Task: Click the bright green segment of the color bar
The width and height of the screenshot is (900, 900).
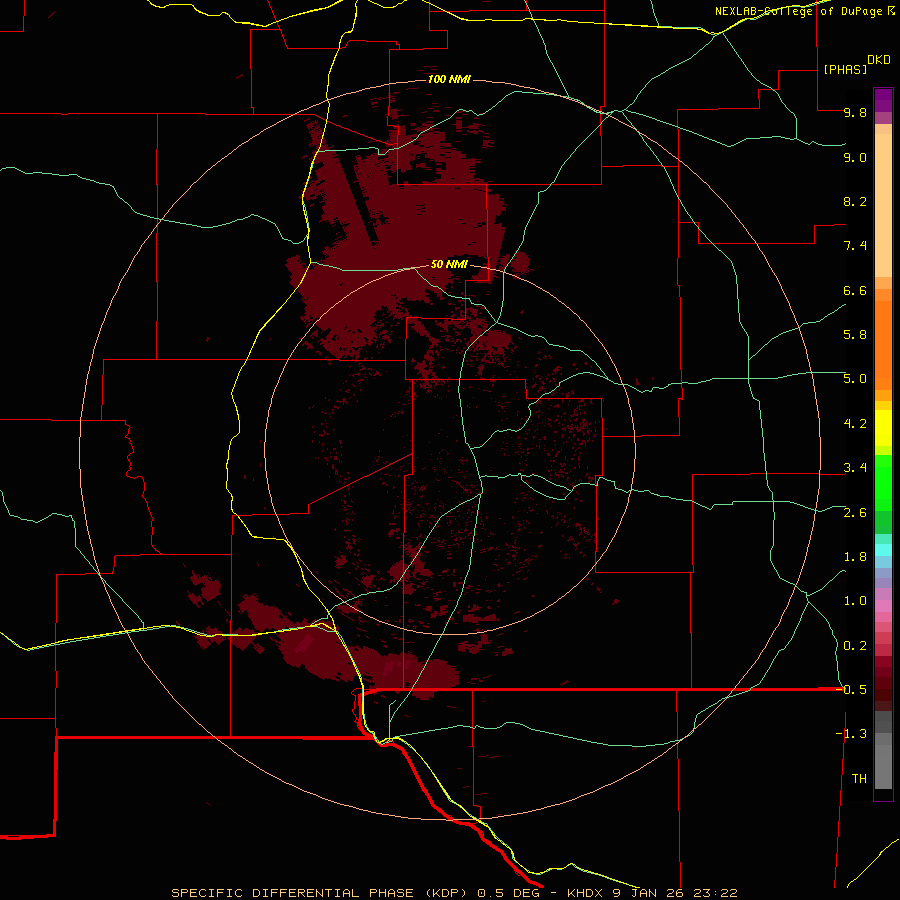Action: (x=883, y=482)
